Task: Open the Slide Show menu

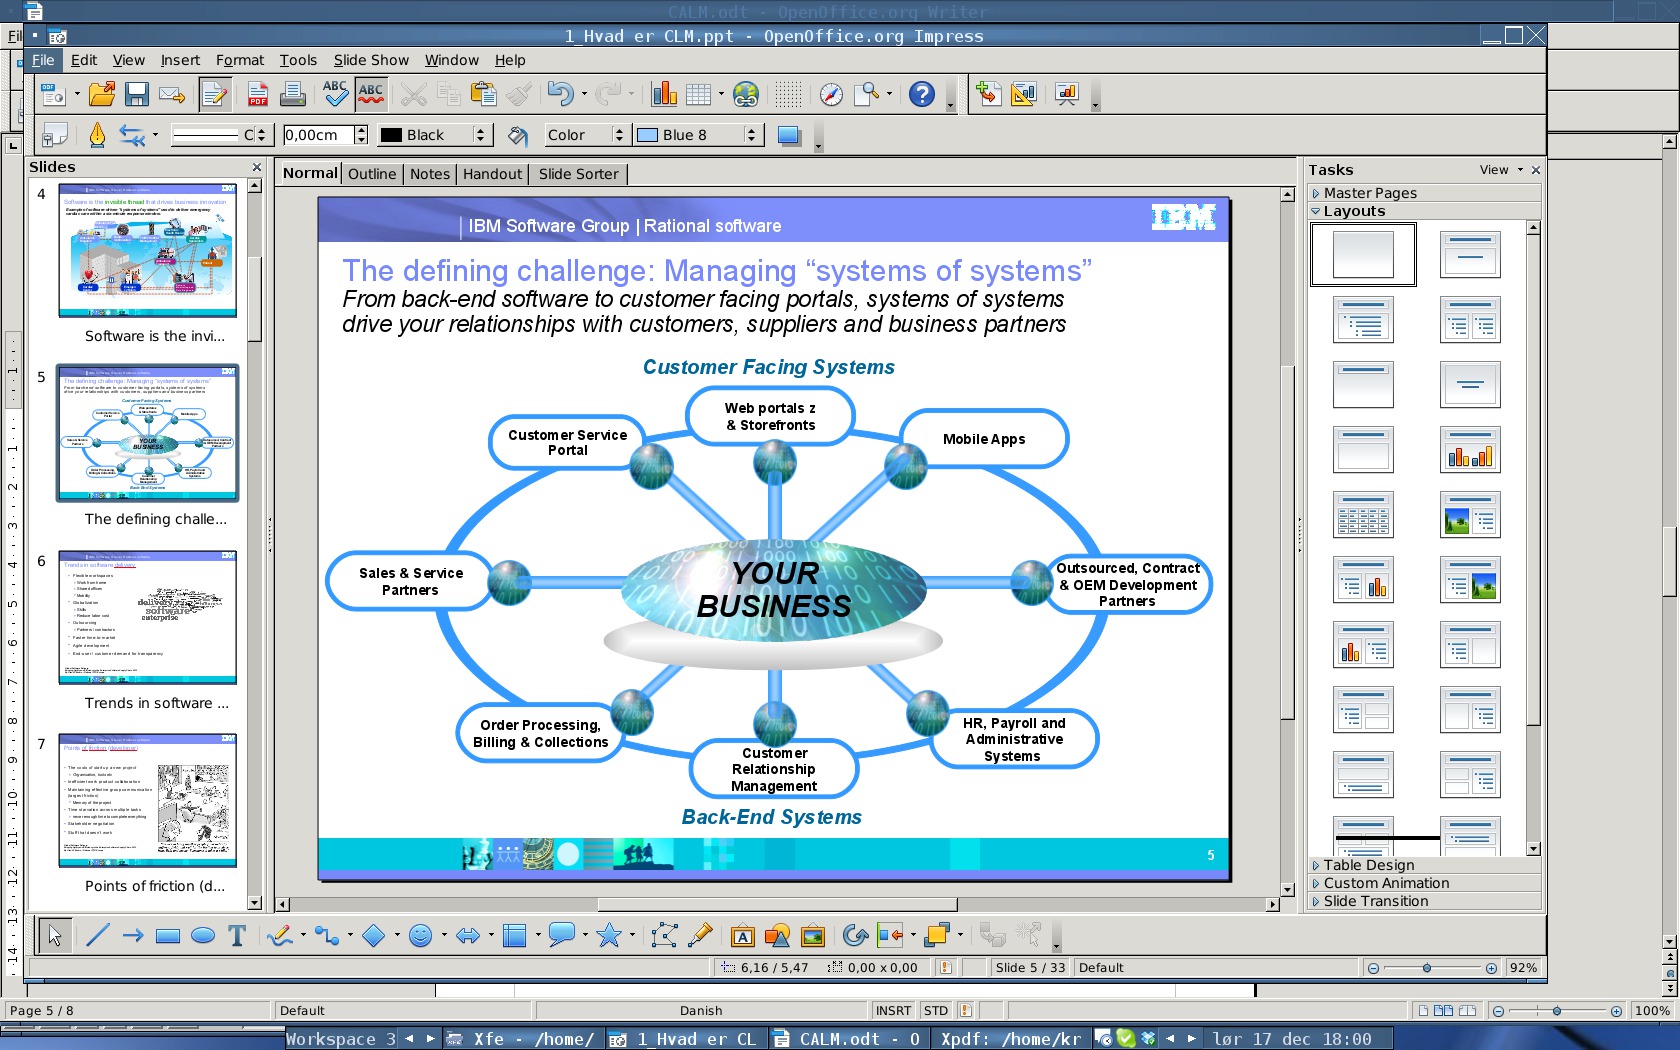Action: pos(371,60)
